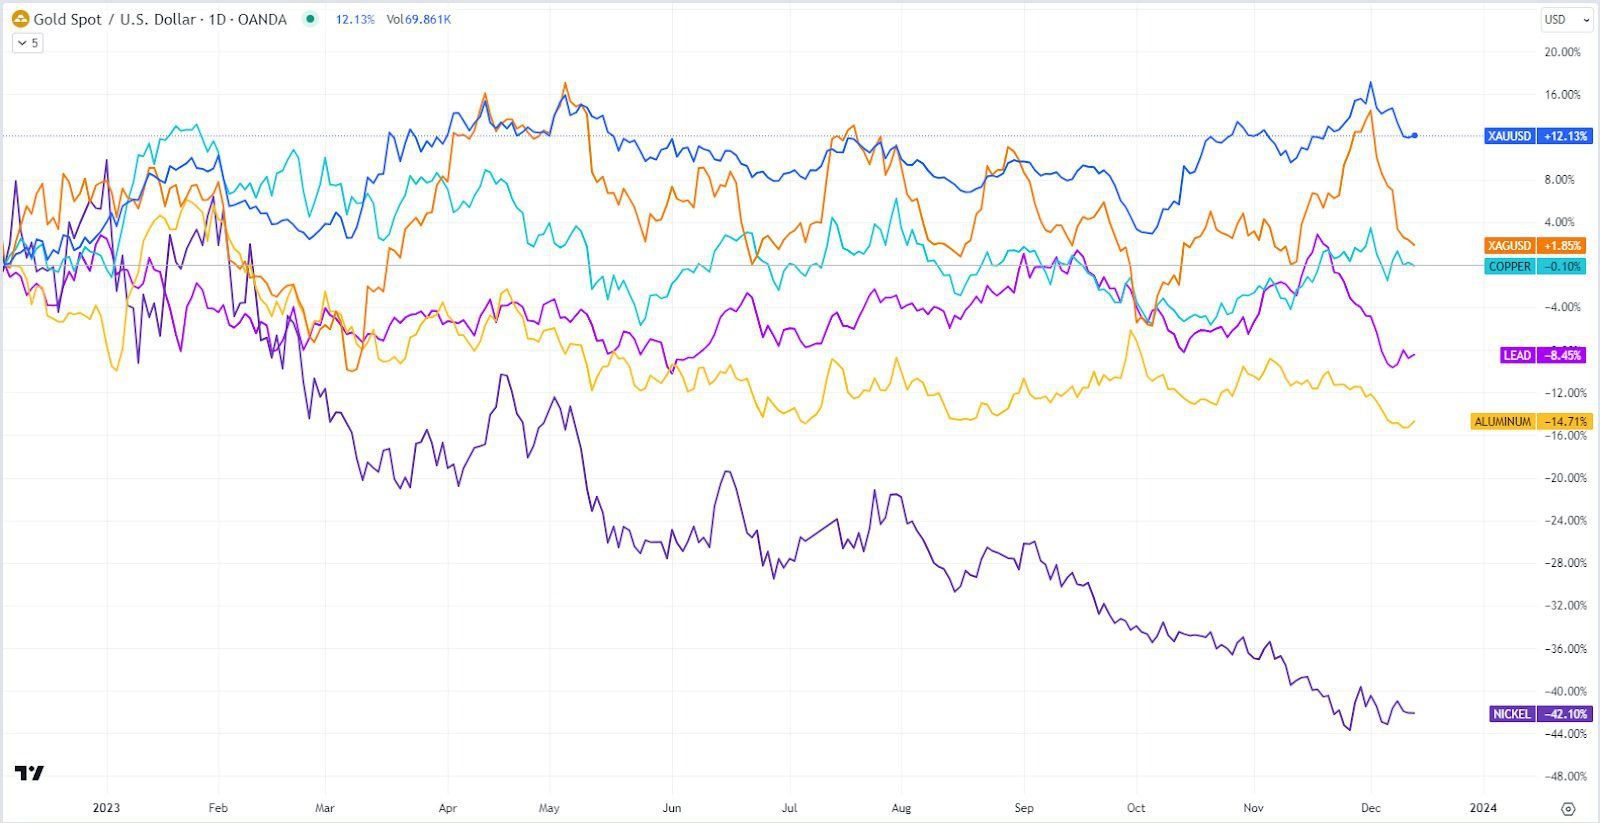1600x823 pixels.
Task: Click the NICKEL -42.10% label
Action: [1538, 714]
